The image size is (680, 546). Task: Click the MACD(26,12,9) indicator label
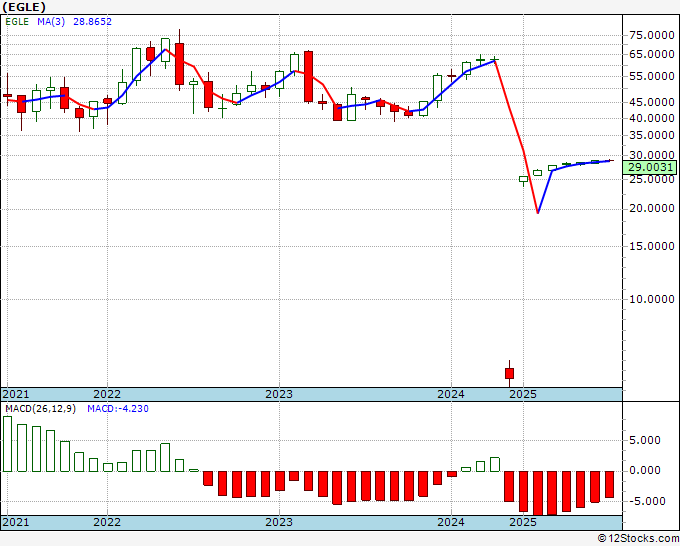click(40, 409)
